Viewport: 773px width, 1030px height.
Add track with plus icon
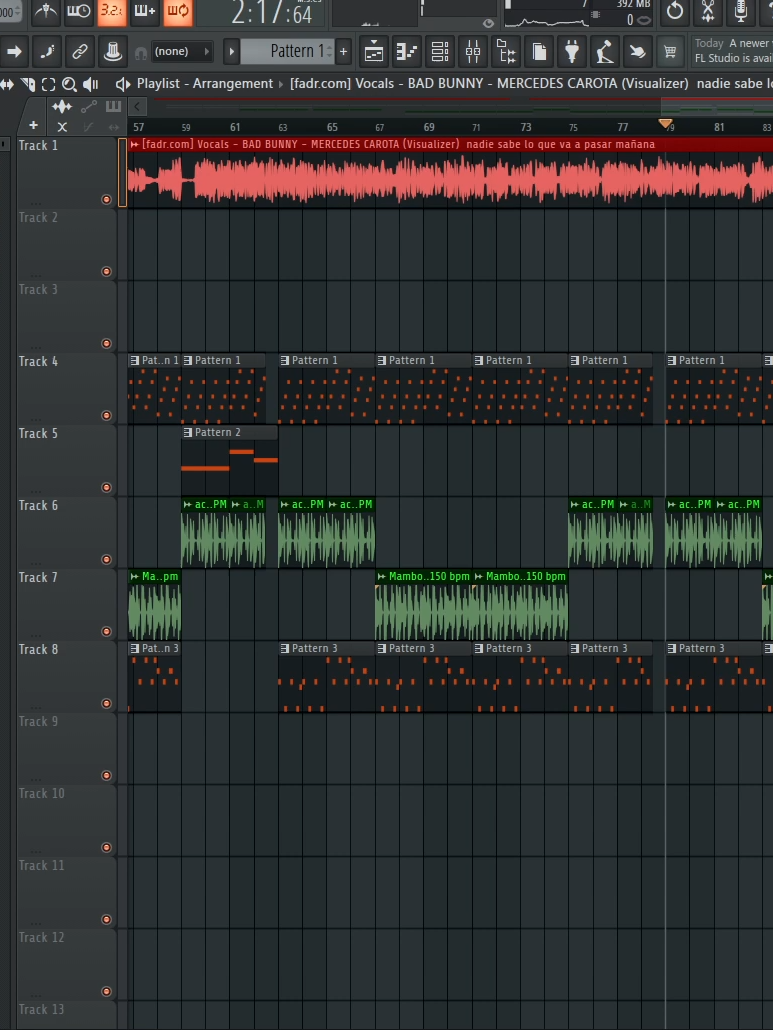point(33,125)
